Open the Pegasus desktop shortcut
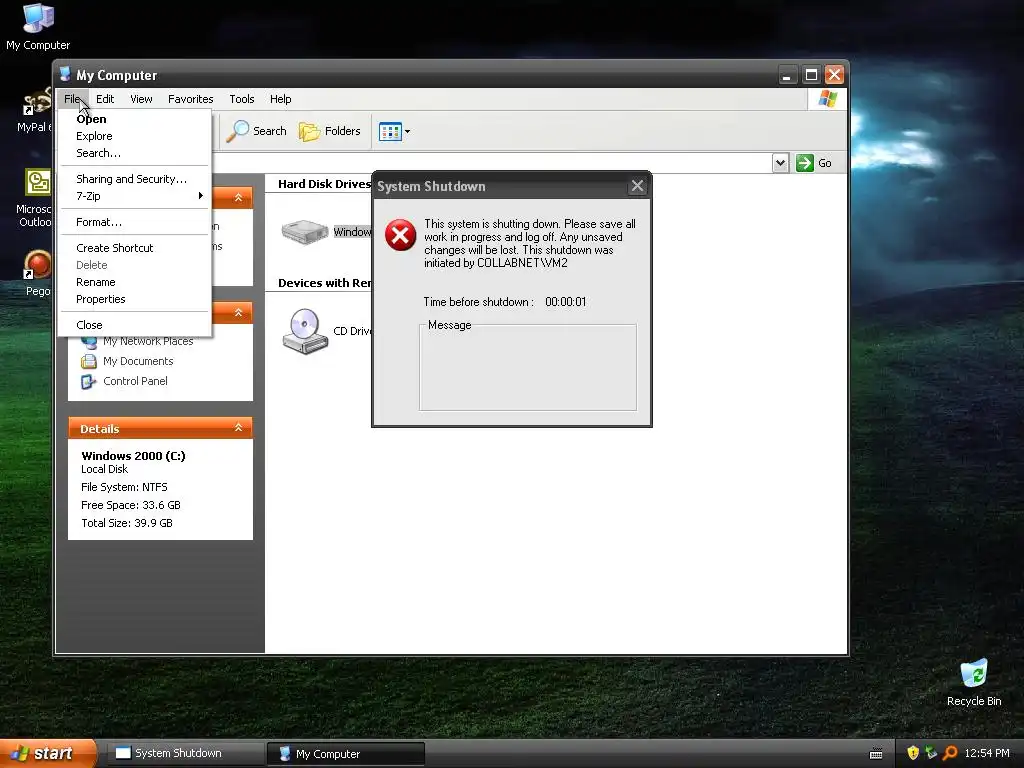1024x768 pixels. coord(37,274)
